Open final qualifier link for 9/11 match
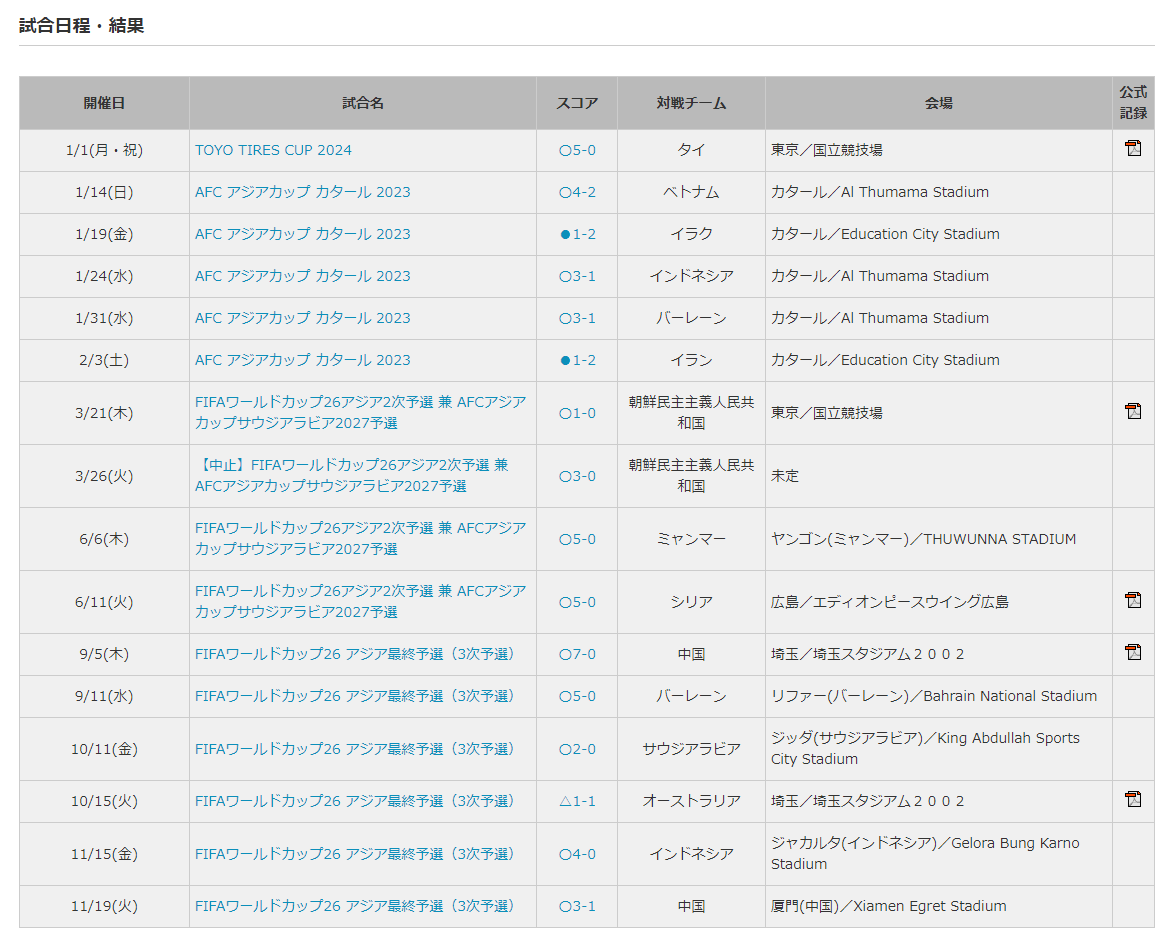 (355, 696)
